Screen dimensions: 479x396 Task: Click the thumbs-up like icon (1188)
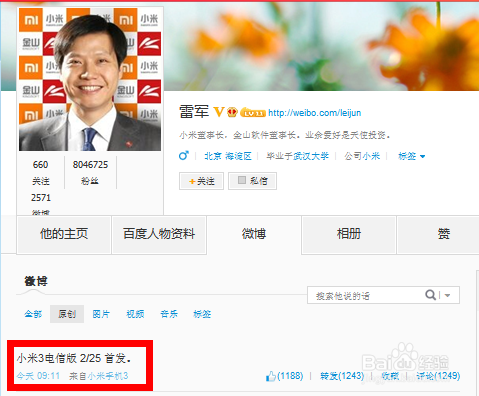tap(271, 376)
